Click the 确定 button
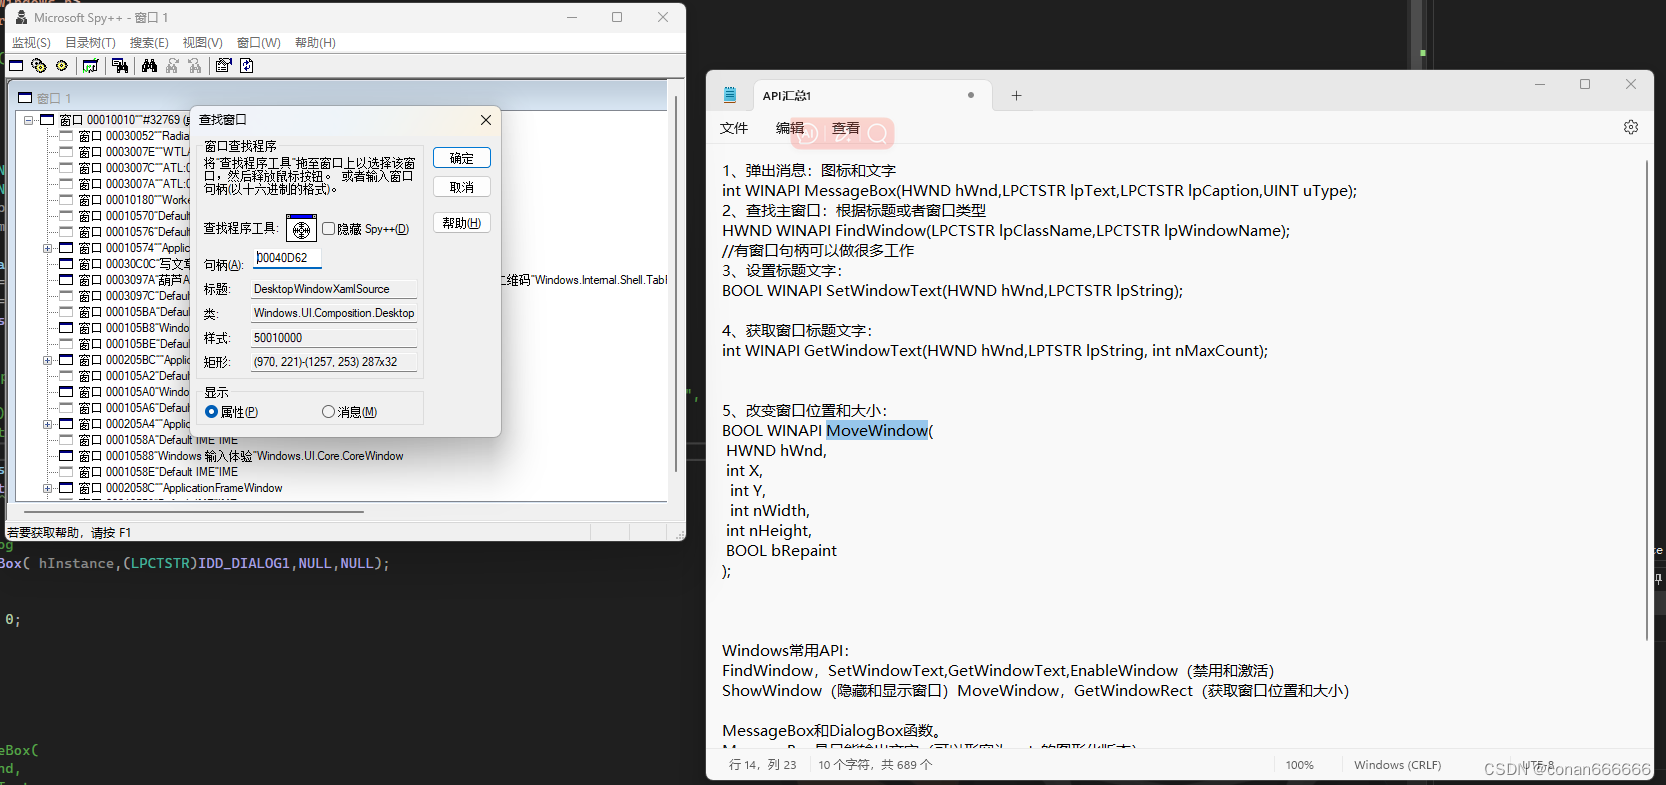 pyautogui.click(x=462, y=158)
